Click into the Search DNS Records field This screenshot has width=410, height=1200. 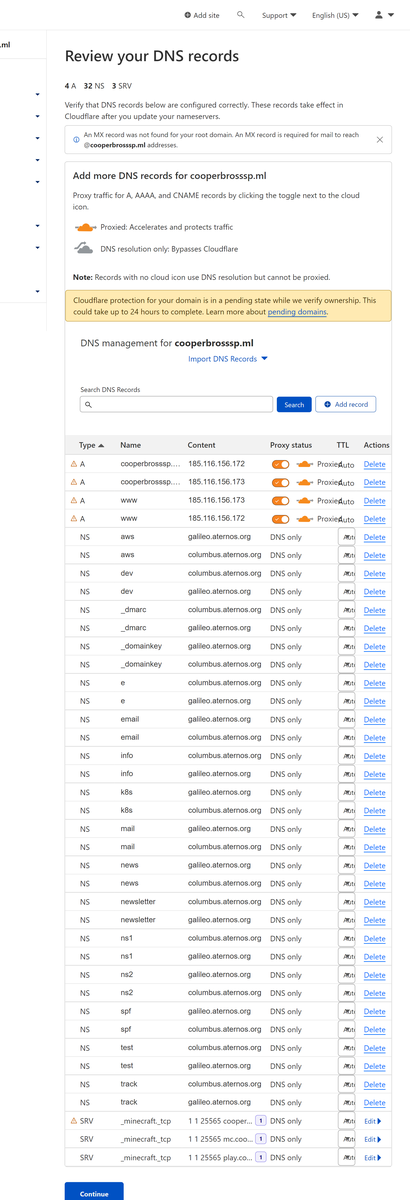tap(176, 404)
